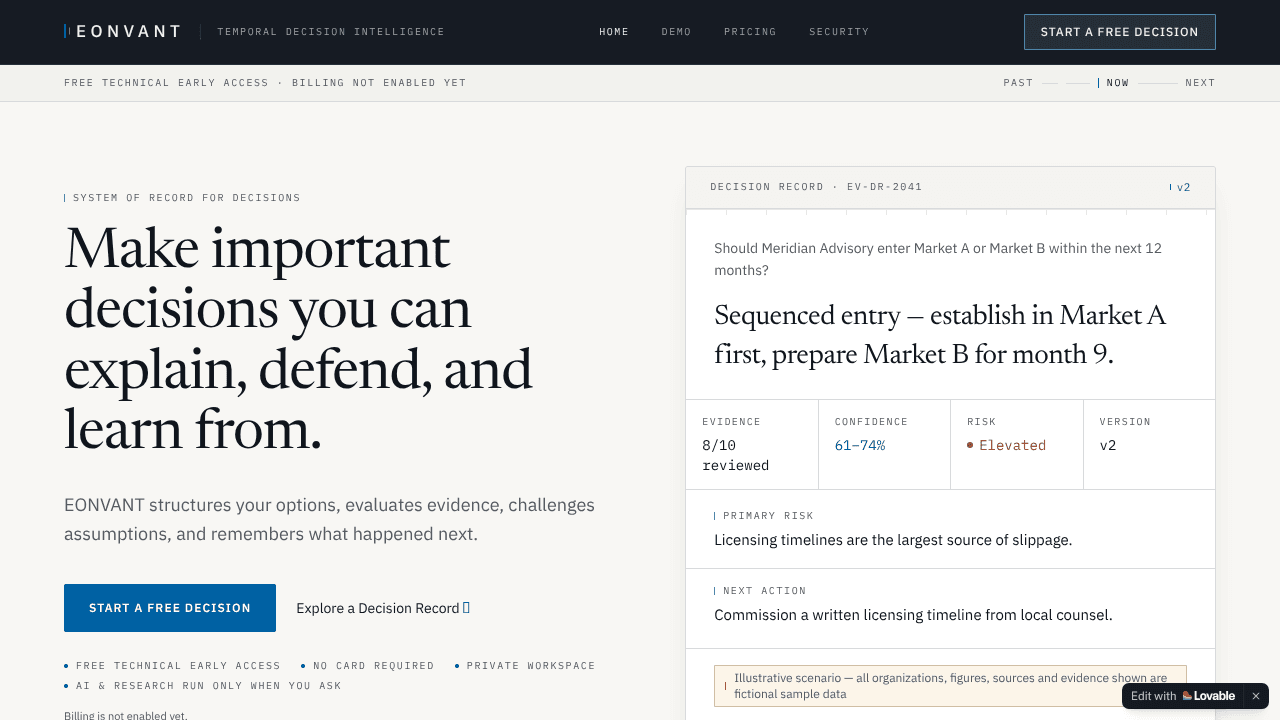This screenshot has width=1280, height=720.
Task: Open the Pricing nav link
Action: click(750, 32)
